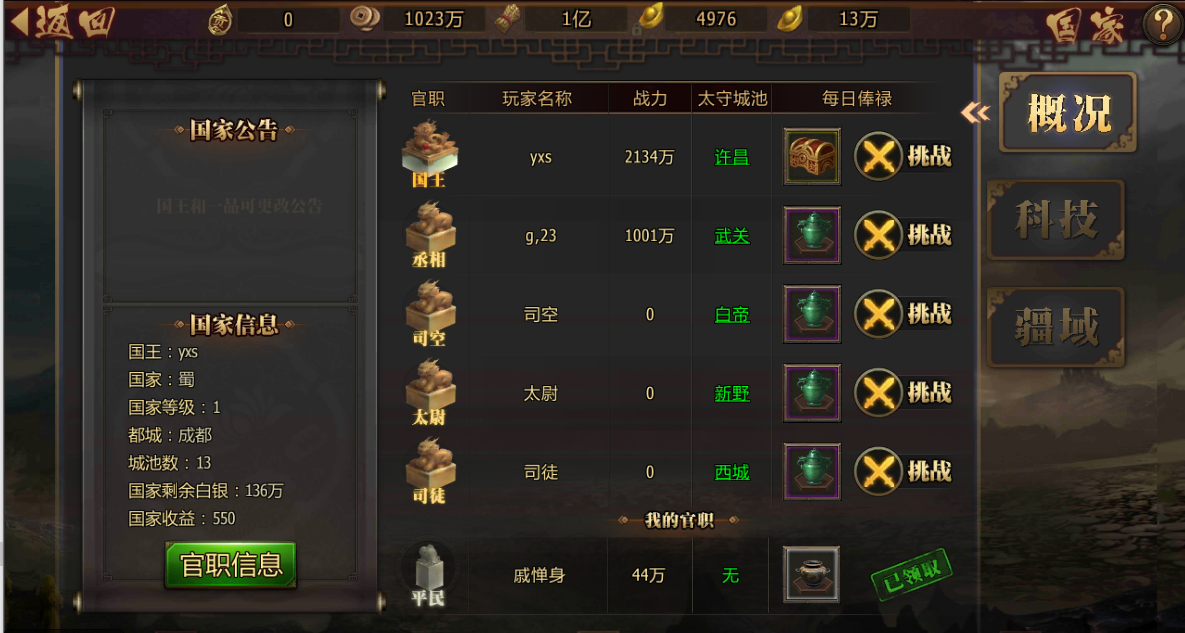Open the 许昌 city link

pyautogui.click(x=732, y=157)
